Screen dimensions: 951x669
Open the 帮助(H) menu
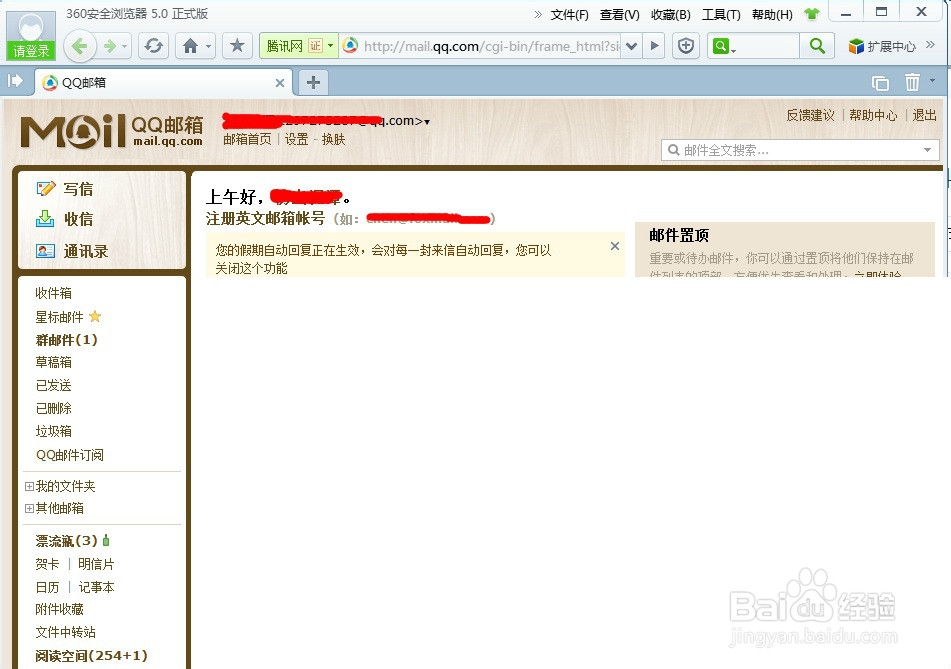click(x=772, y=15)
